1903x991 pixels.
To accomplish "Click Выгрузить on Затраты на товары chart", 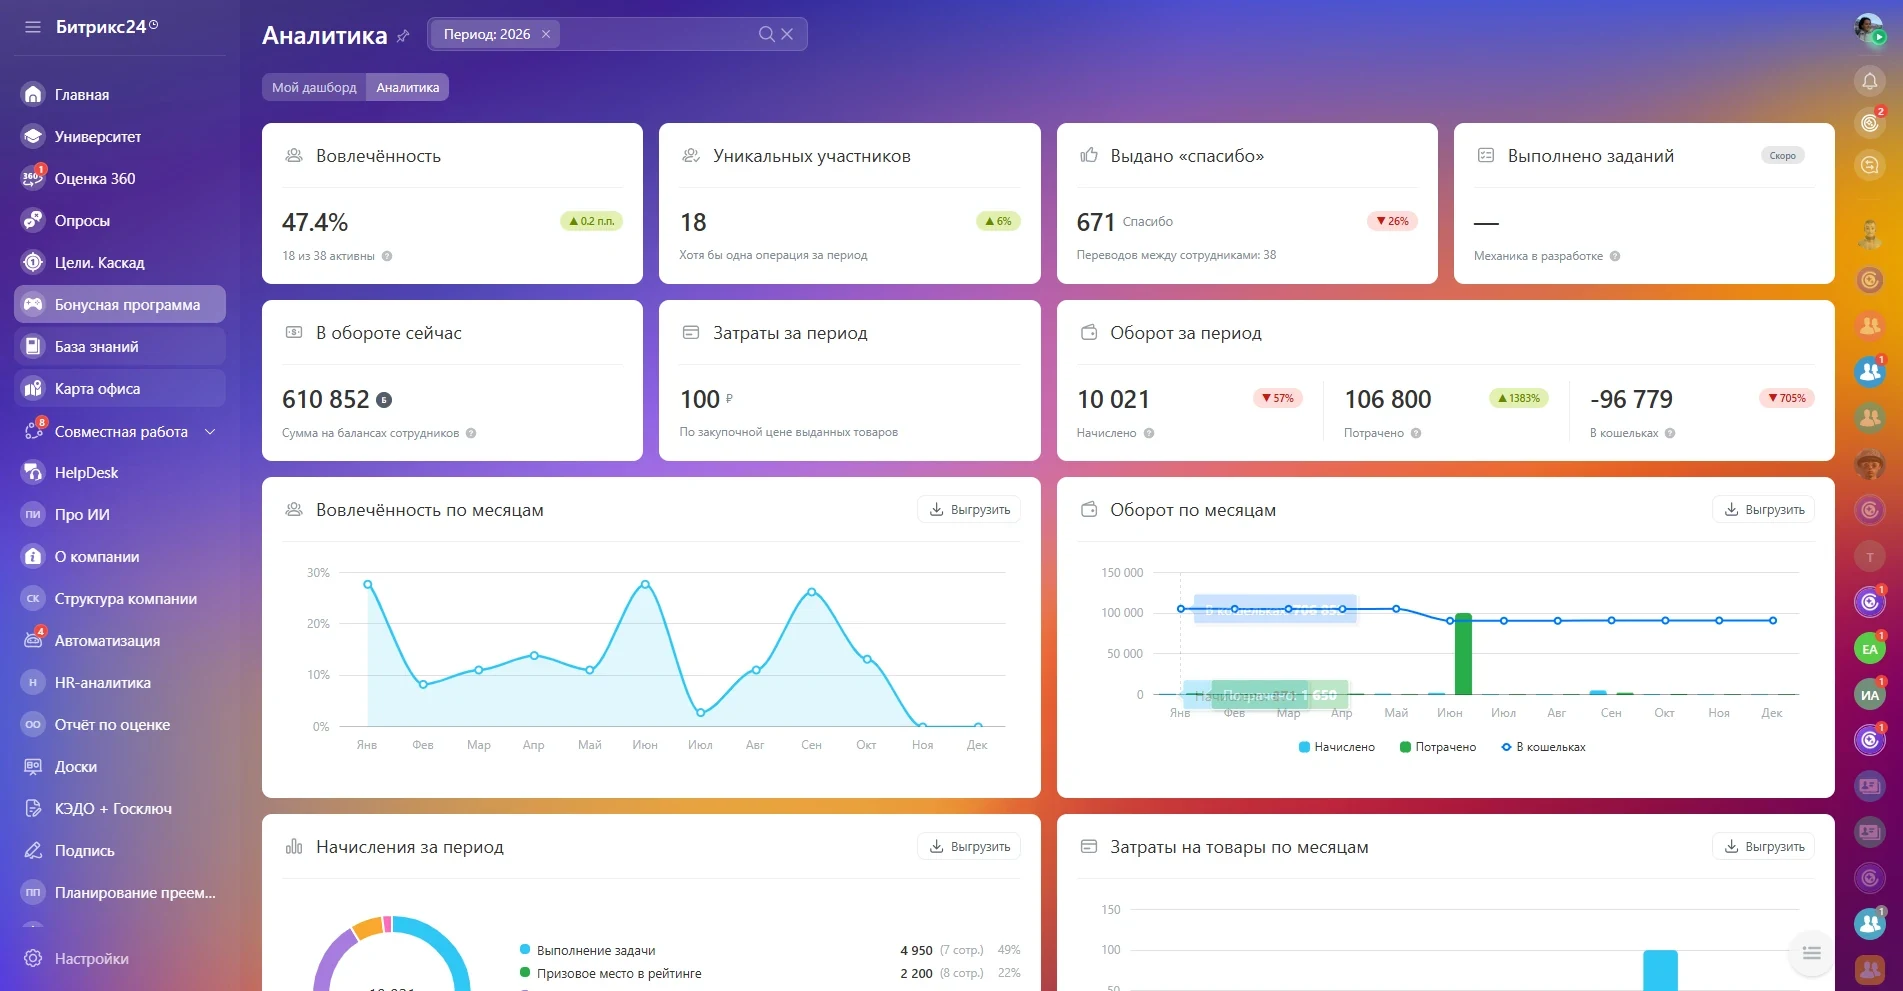I will click(x=1764, y=846).
